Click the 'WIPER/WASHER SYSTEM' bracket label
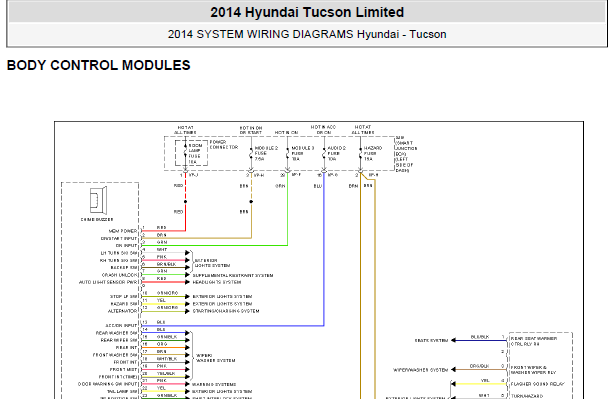Image resolution: width=608 pixels, height=399 pixels. tap(215, 358)
